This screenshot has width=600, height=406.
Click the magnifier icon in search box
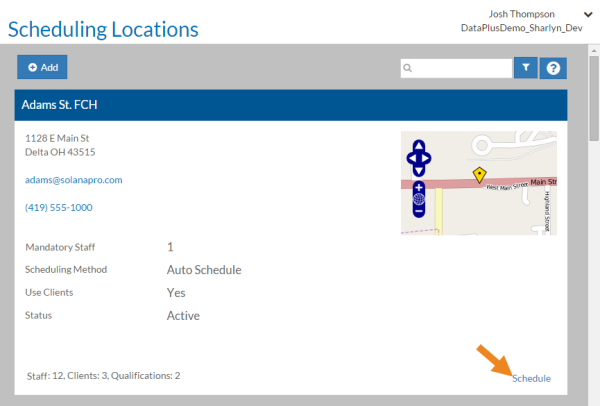408,68
